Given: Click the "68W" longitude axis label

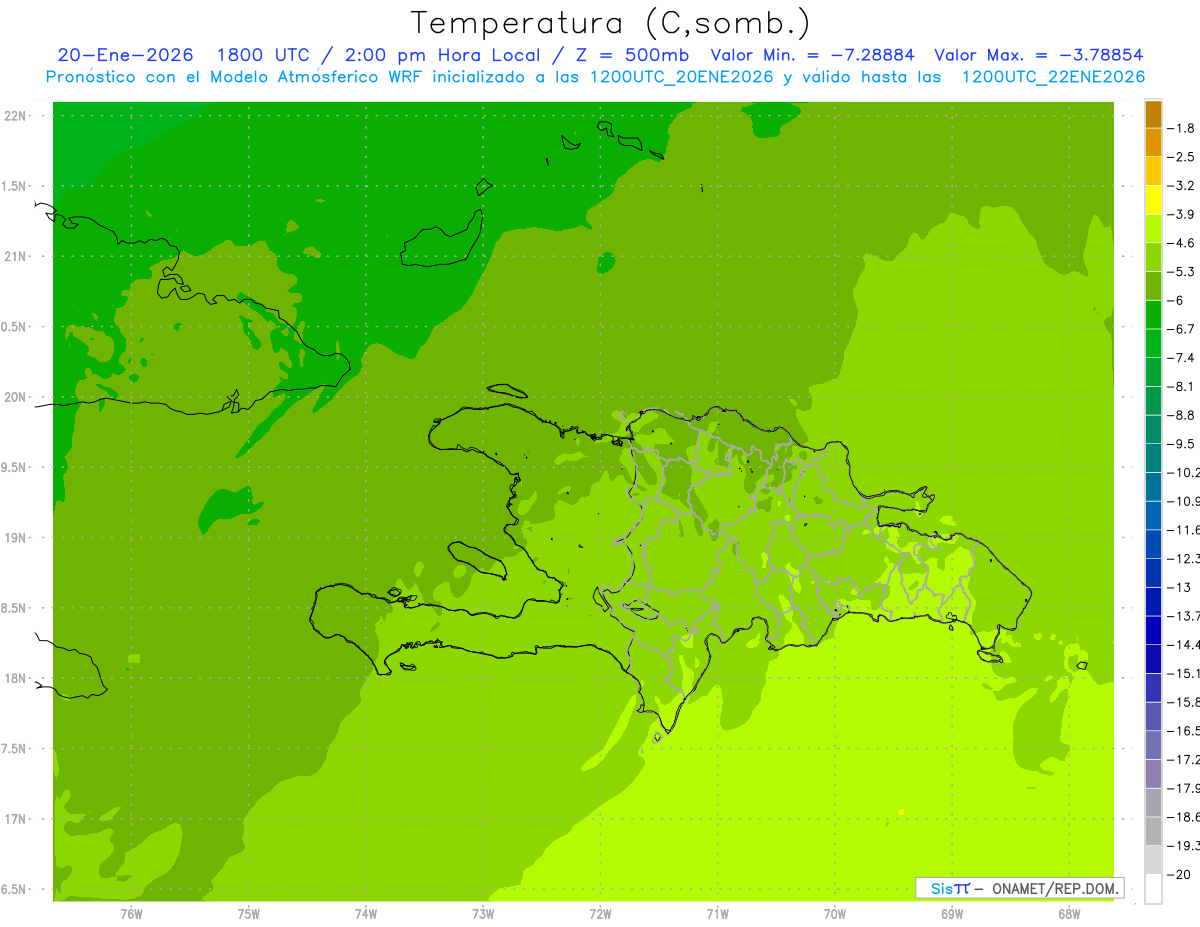Looking at the screenshot, I should tap(1068, 914).
